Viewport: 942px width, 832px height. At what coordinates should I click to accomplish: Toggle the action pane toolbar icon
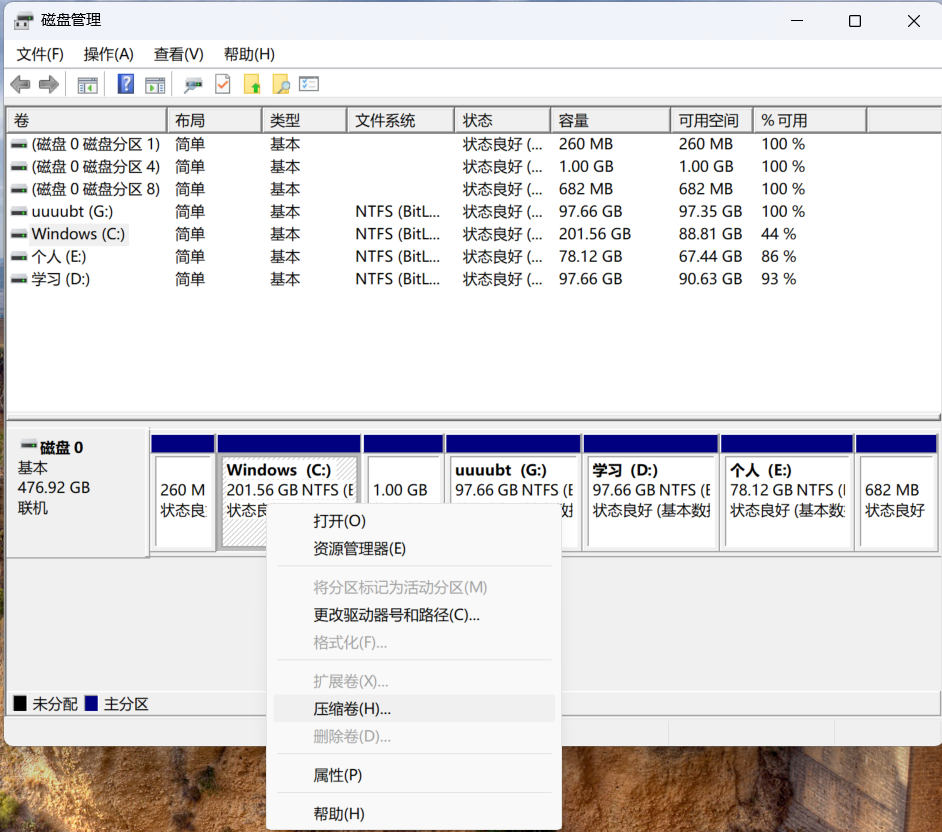click(x=155, y=85)
